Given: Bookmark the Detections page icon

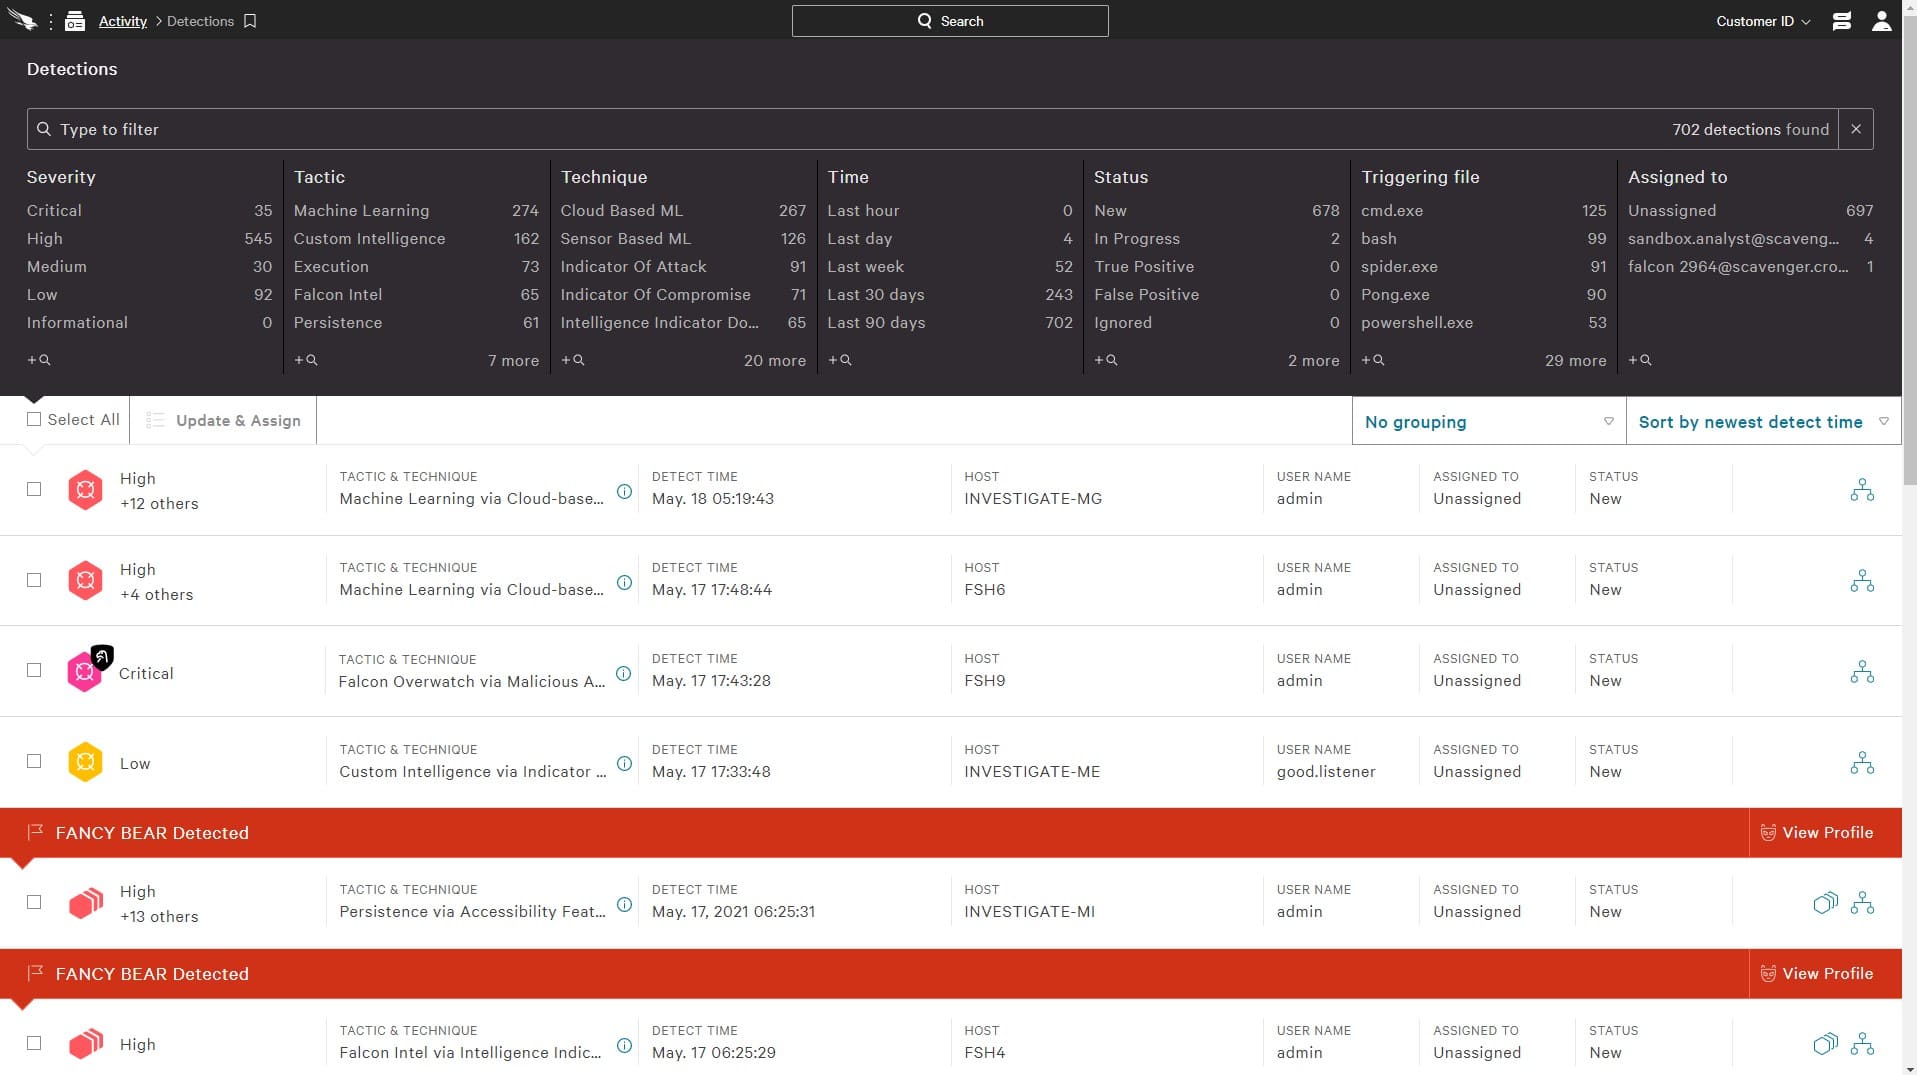Looking at the screenshot, I should point(250,21).
